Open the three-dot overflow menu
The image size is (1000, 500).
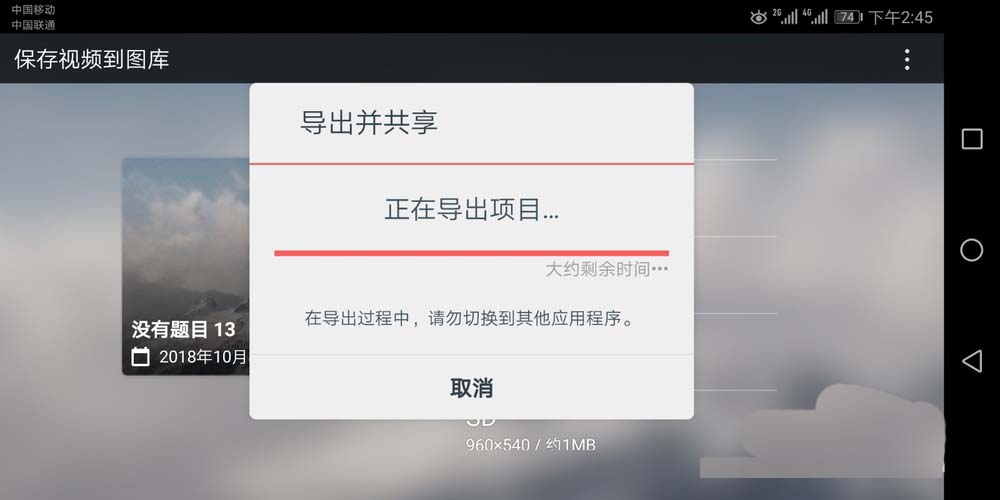[x=906, y=60]
